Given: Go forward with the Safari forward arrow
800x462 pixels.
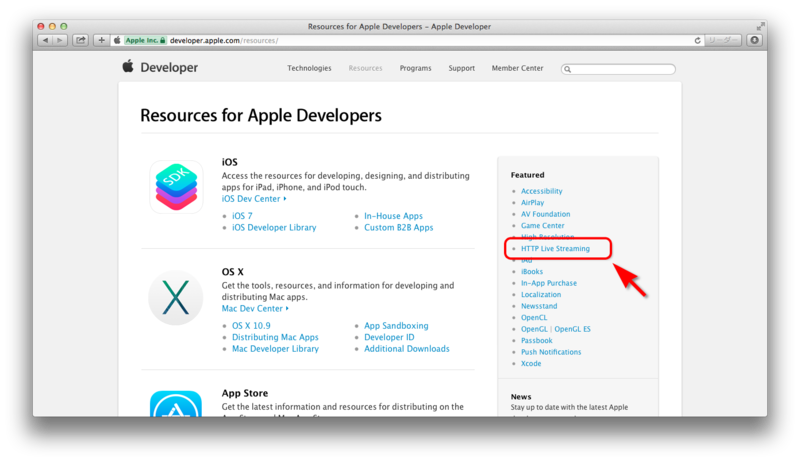Looking at the screenshot, I should tap(60, 40).
